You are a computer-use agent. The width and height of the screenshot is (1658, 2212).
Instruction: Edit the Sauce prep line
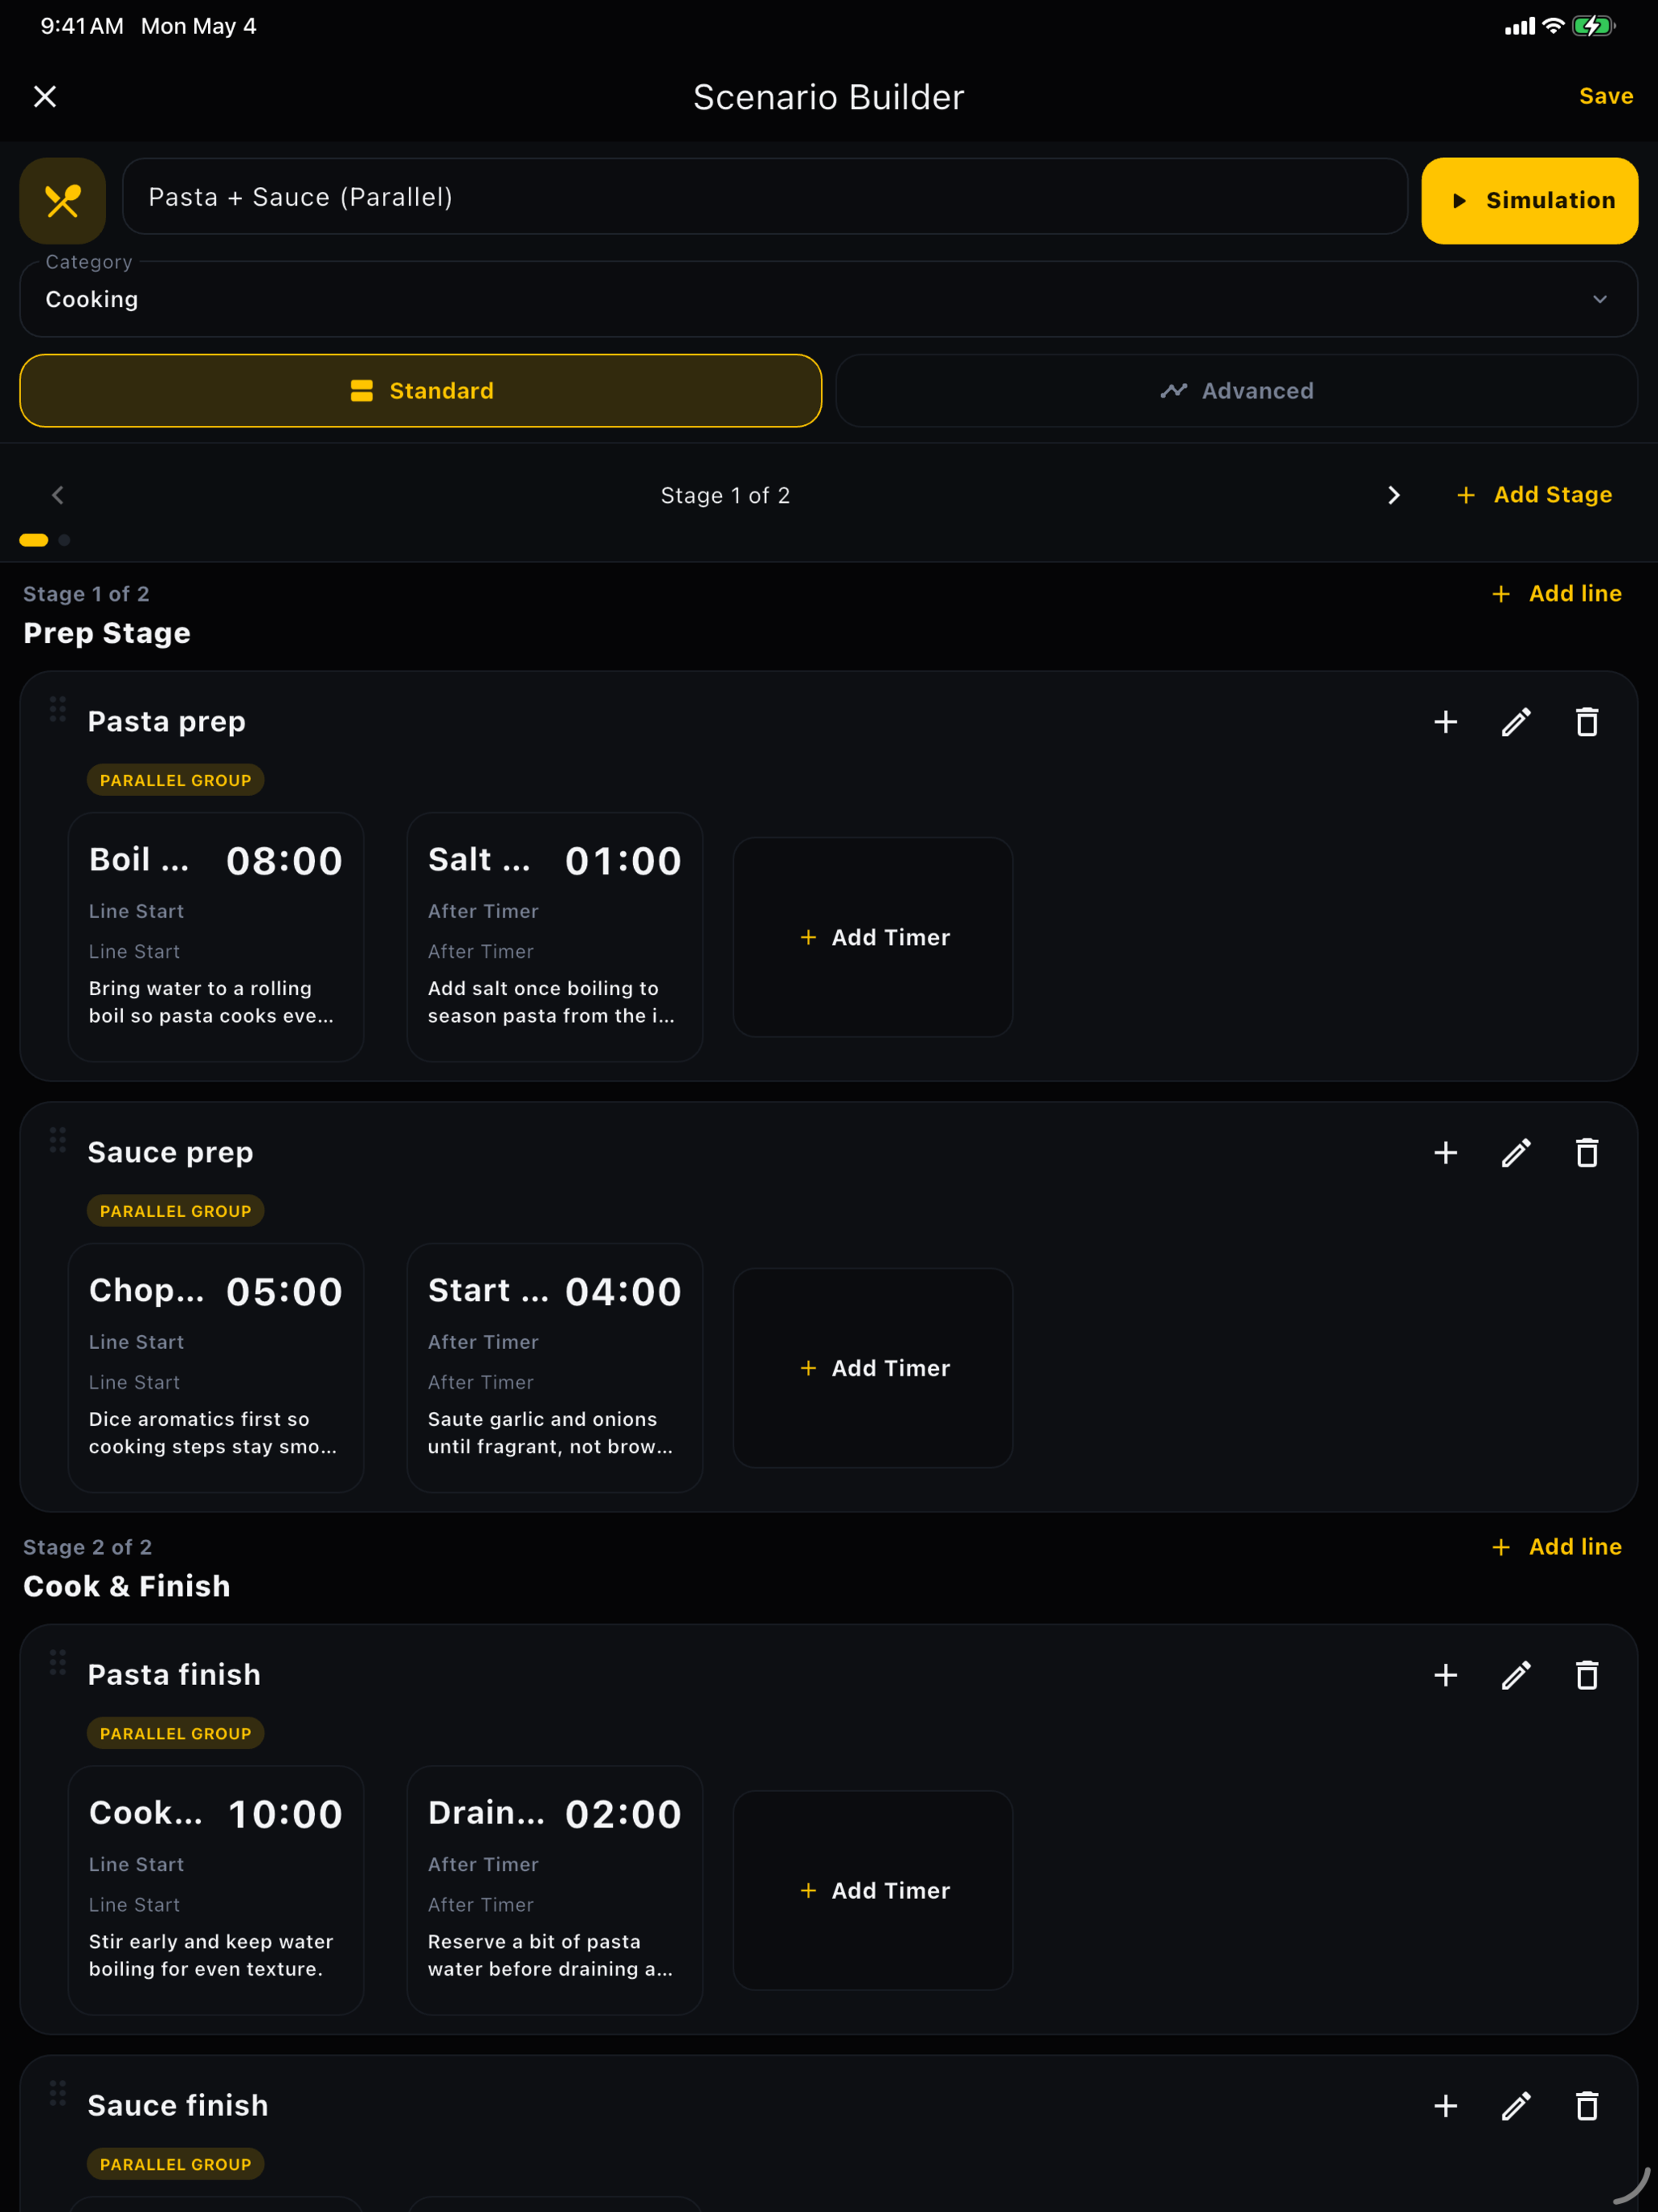click(1516, 1153)
